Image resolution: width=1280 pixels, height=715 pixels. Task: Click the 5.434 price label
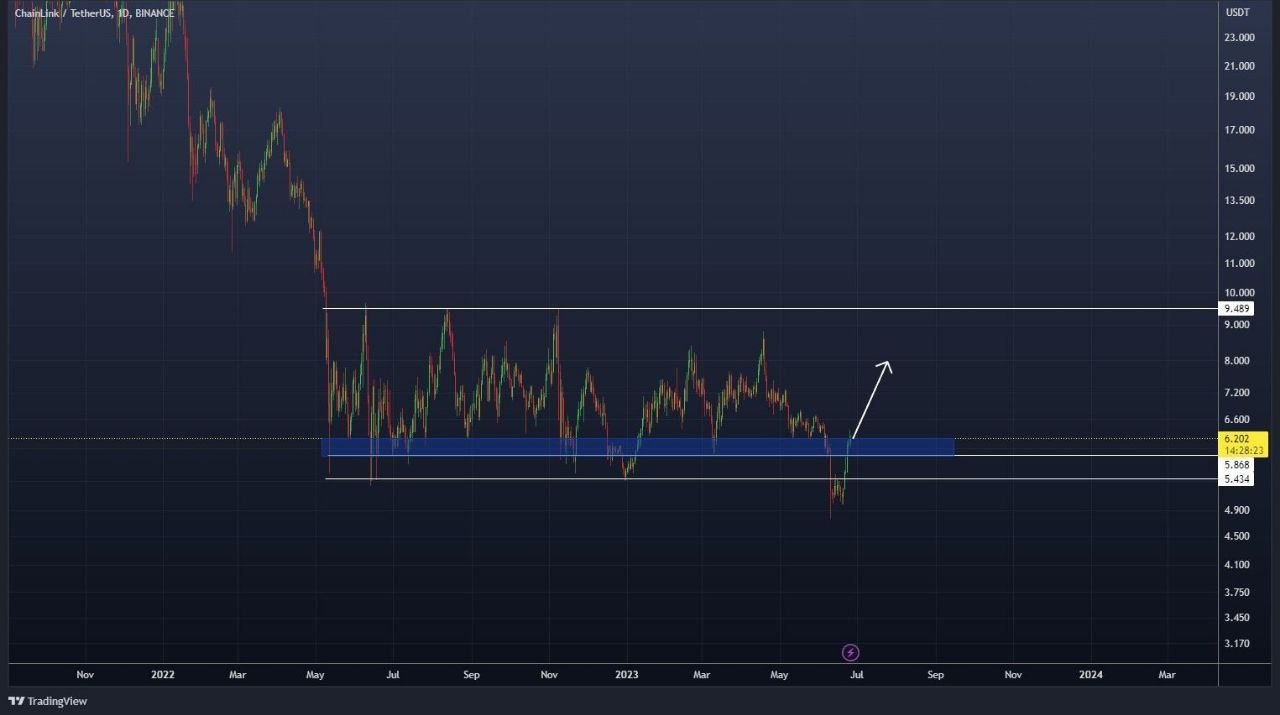pos(1236,479)
